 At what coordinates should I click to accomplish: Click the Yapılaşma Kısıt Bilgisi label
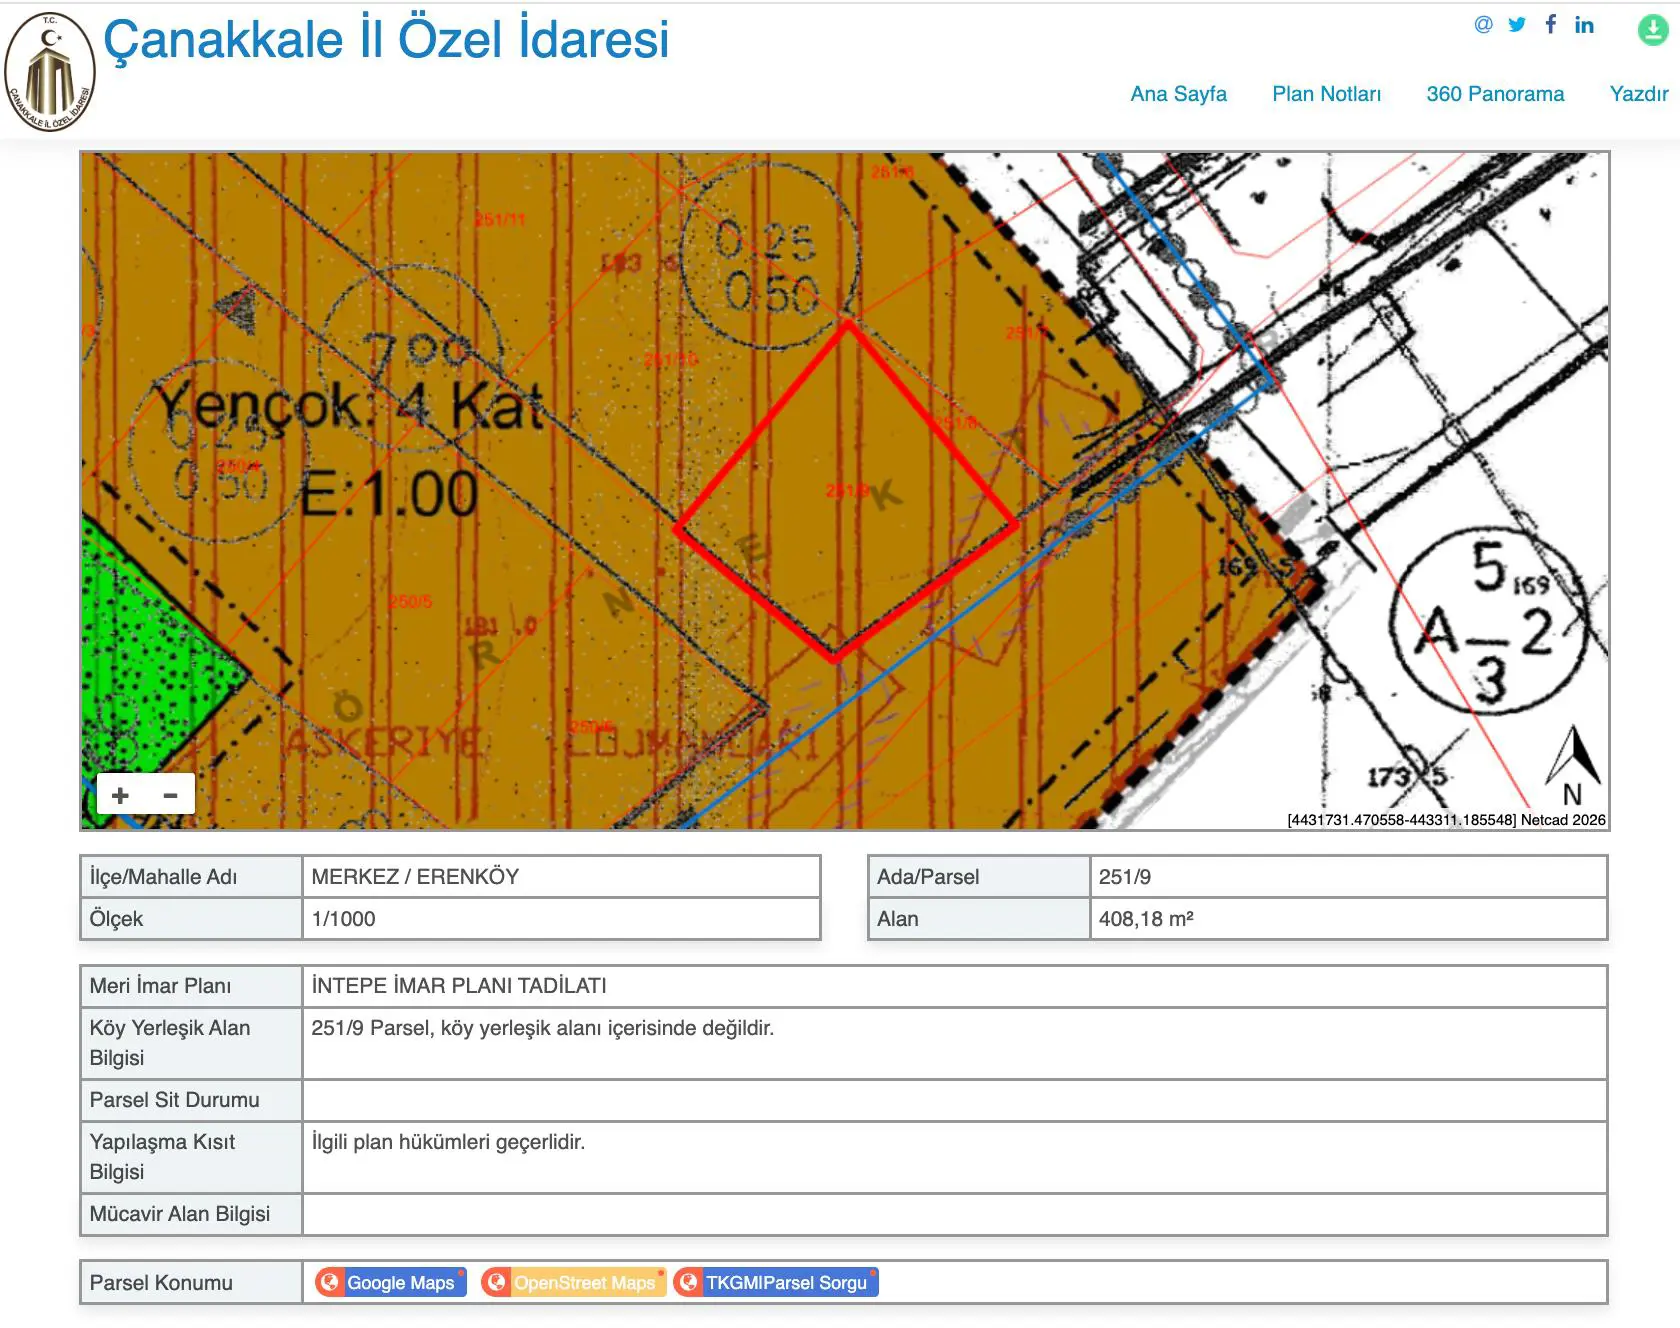coord(162,1157)
